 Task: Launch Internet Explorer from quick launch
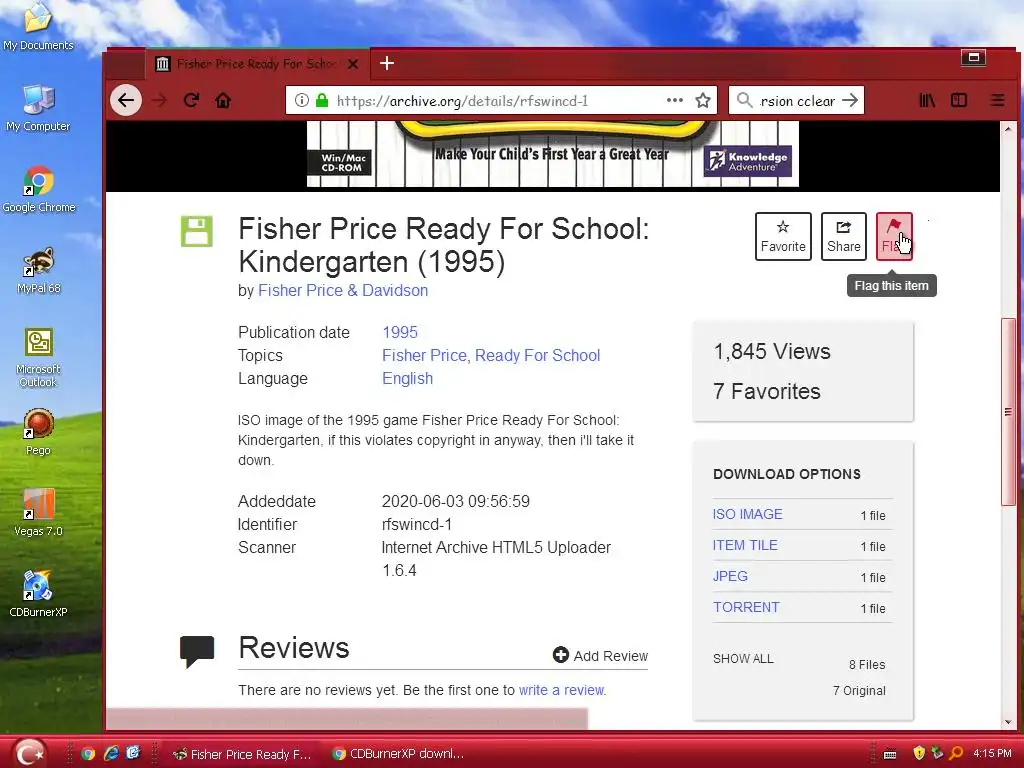click(x=111, y=754)
